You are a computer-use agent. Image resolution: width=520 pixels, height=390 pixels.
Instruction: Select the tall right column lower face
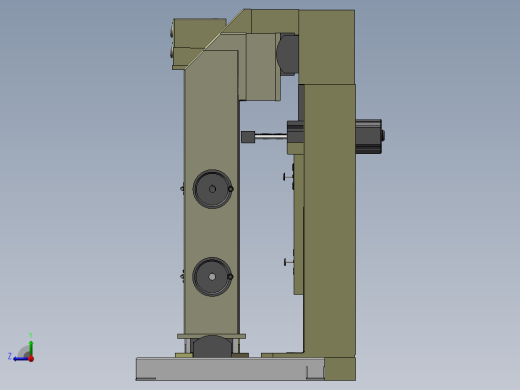[x=329, y=220]
